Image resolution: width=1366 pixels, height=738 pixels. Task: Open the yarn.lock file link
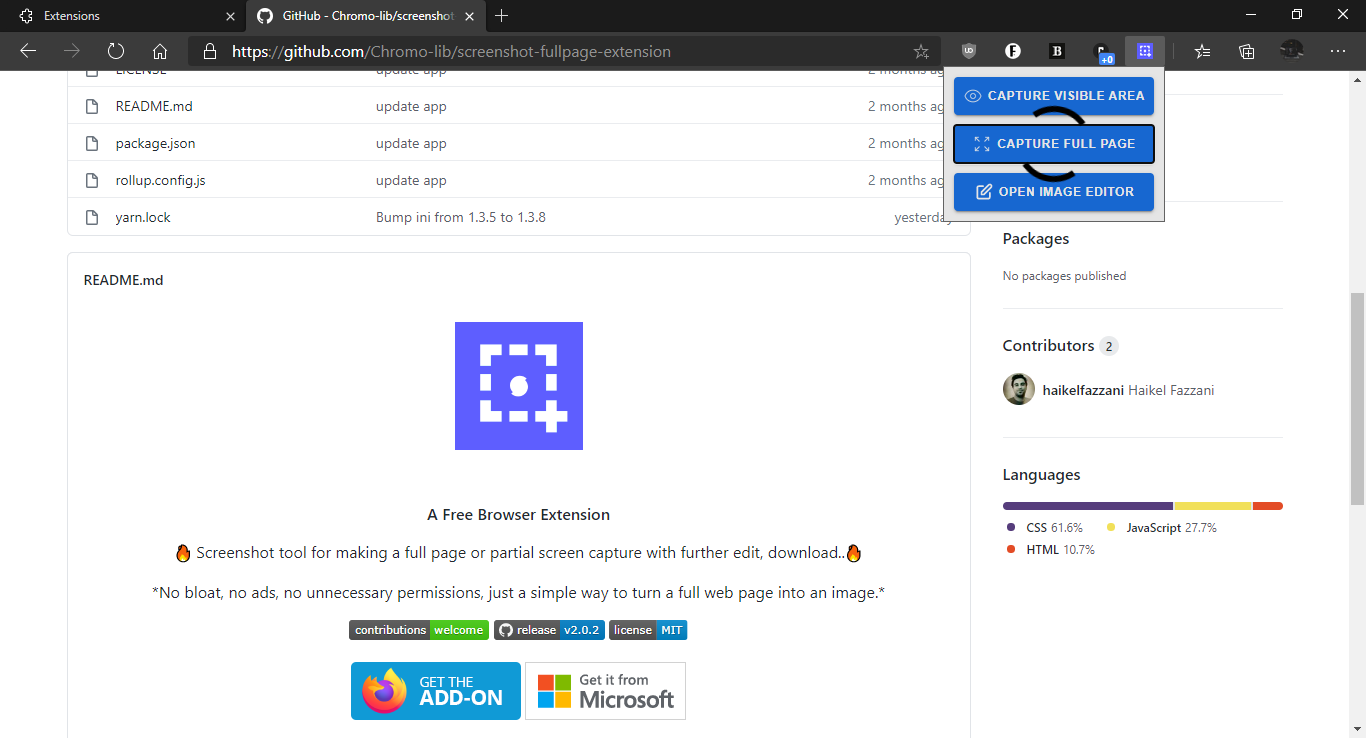(x=143, y=217)
